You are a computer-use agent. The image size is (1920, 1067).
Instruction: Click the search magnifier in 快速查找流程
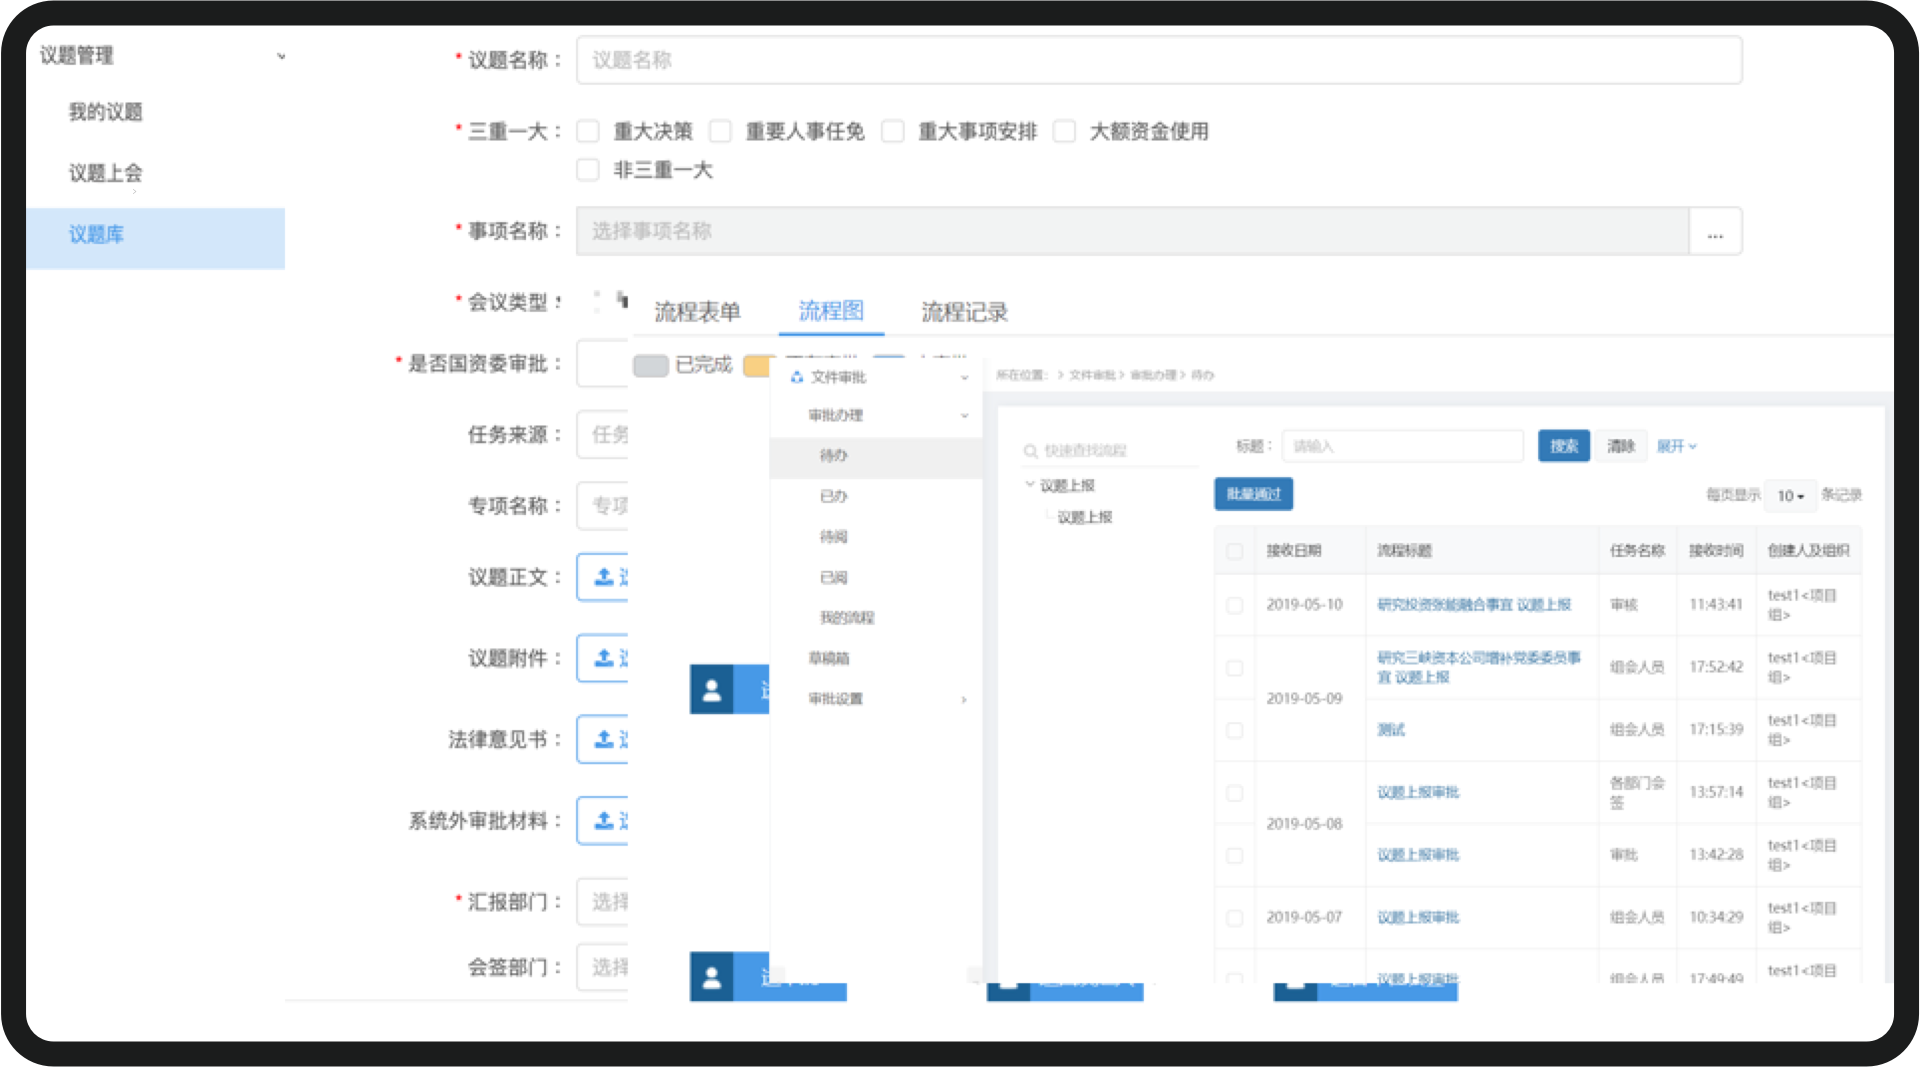coord(1030,451)
